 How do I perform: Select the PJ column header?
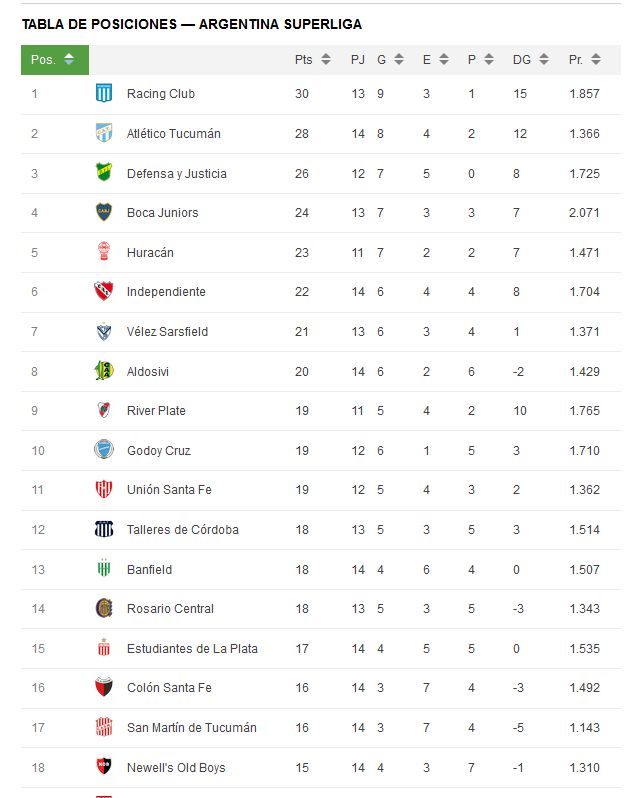tap(358, 60)
